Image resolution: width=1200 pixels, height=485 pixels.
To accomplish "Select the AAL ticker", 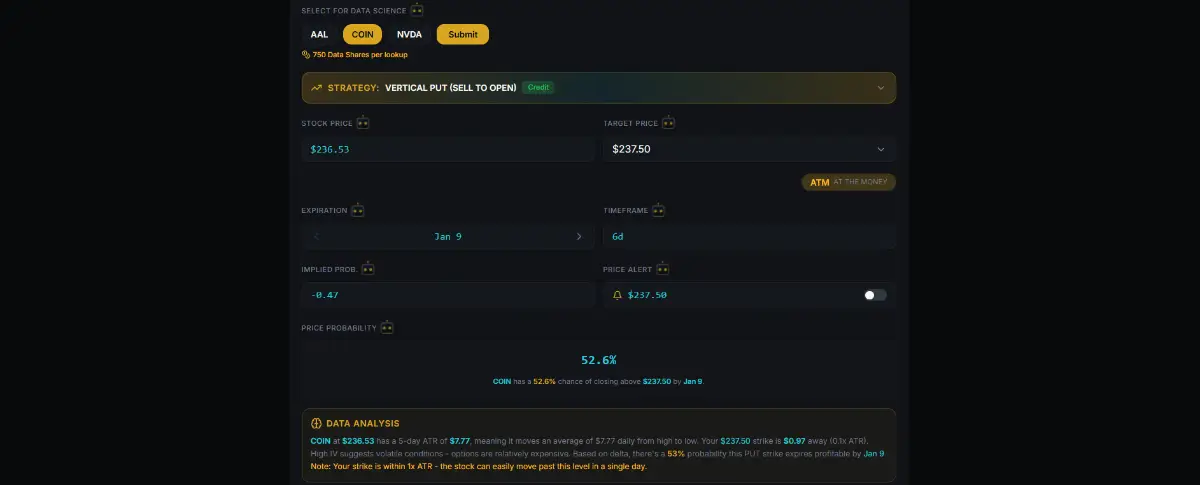I will tap(319, 34).
